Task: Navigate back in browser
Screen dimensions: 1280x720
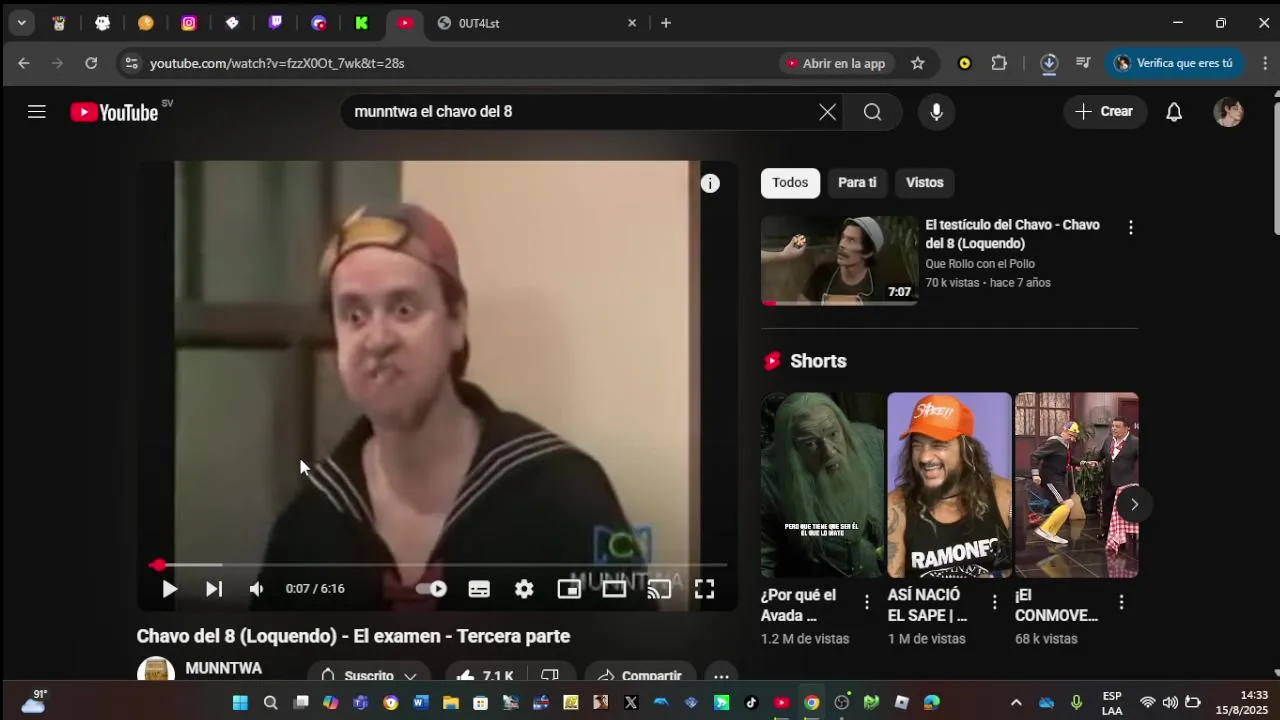Action: [24, 63]
